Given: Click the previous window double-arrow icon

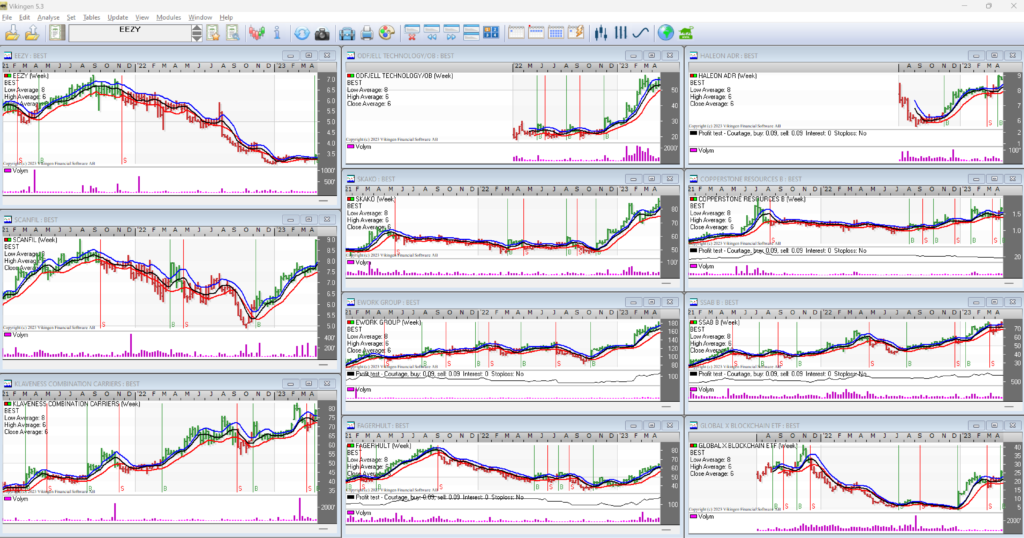Looking at the screenshot, I should point(432,33).
